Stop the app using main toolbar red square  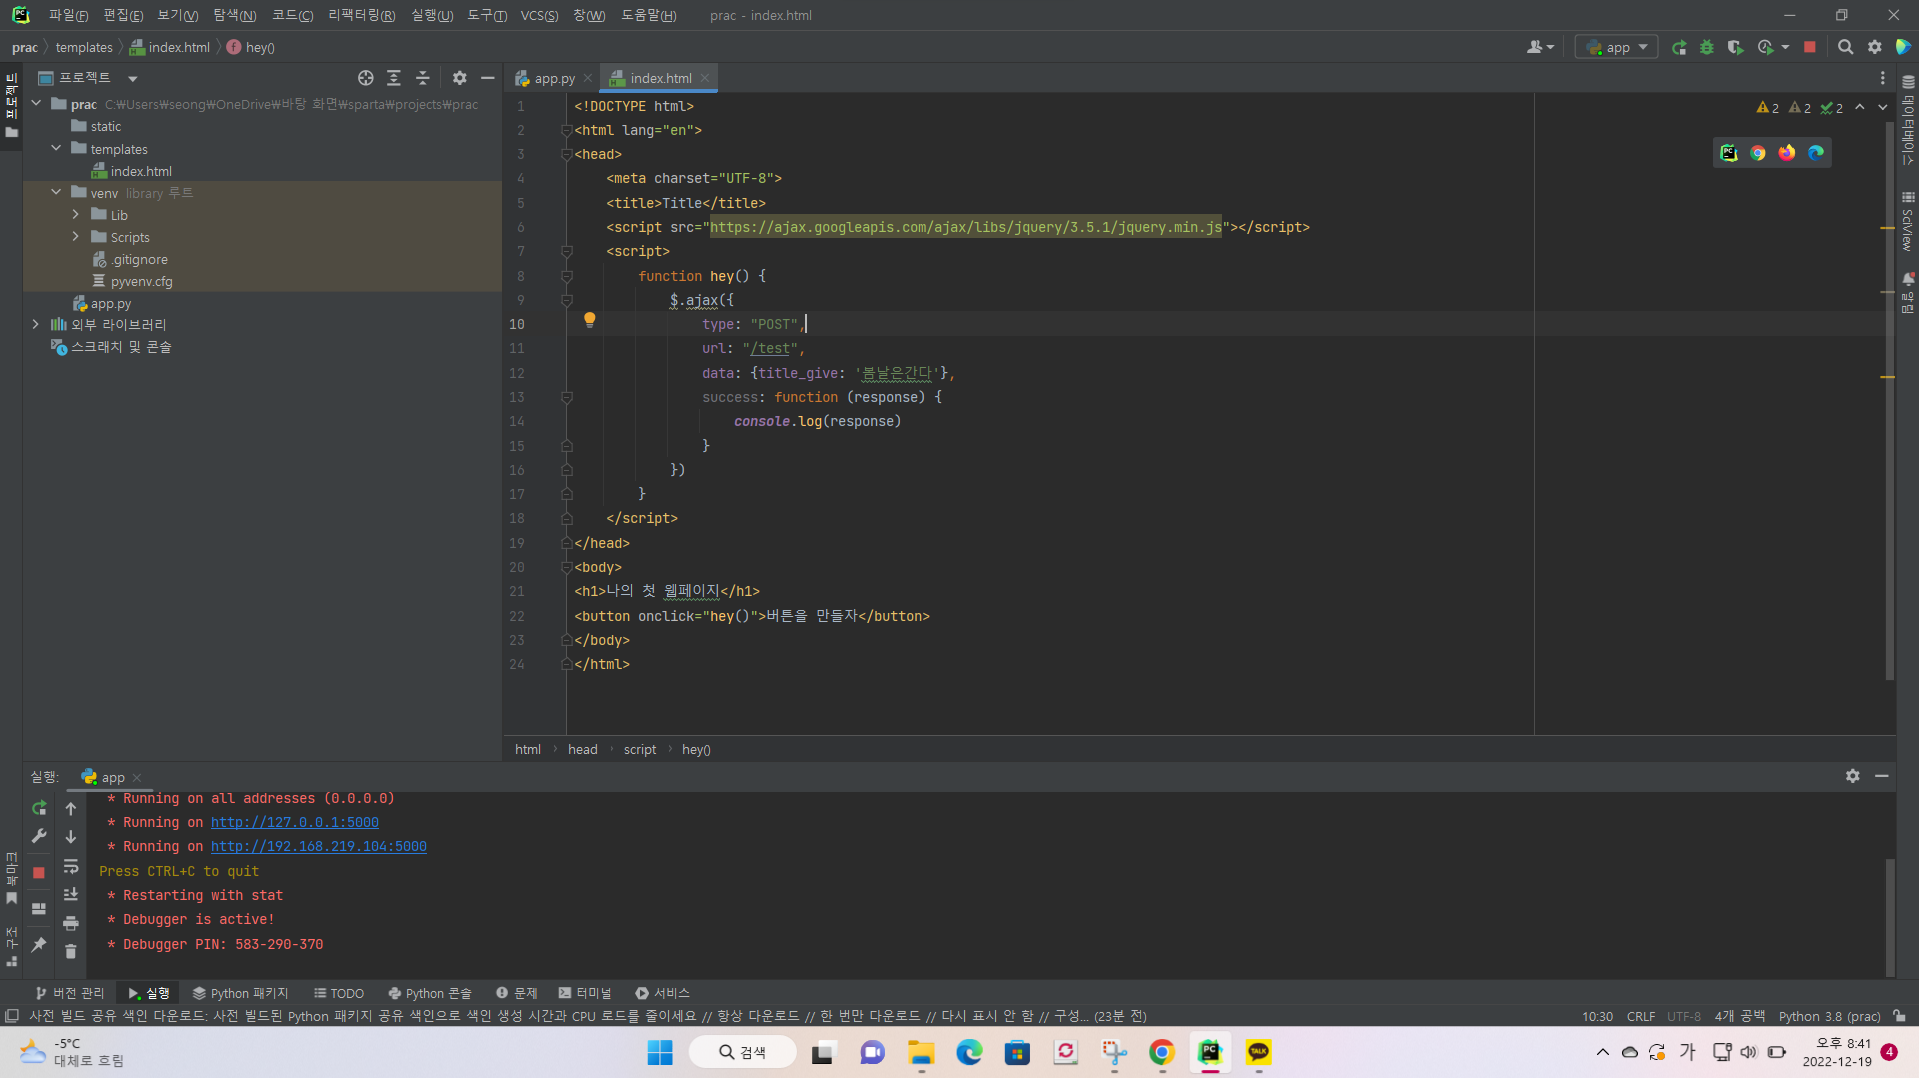point(1809,47)
